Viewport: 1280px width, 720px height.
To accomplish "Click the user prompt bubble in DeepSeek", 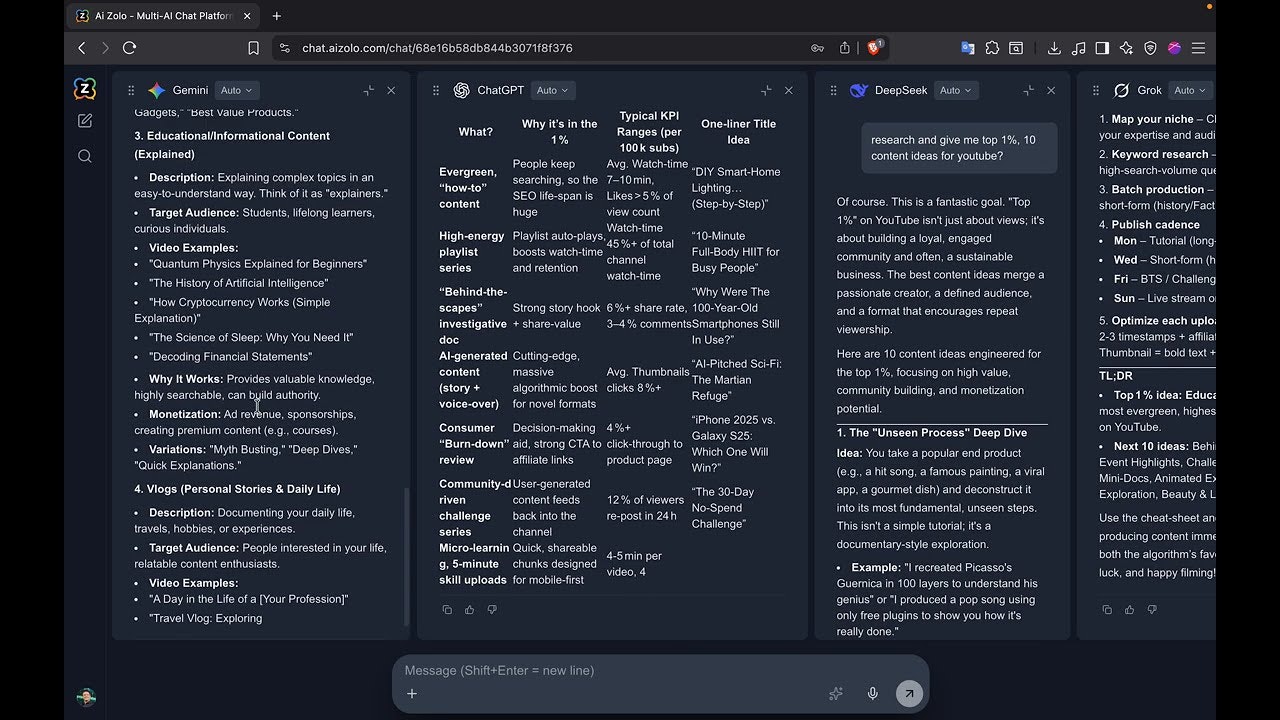I will [x=960, y=148].
